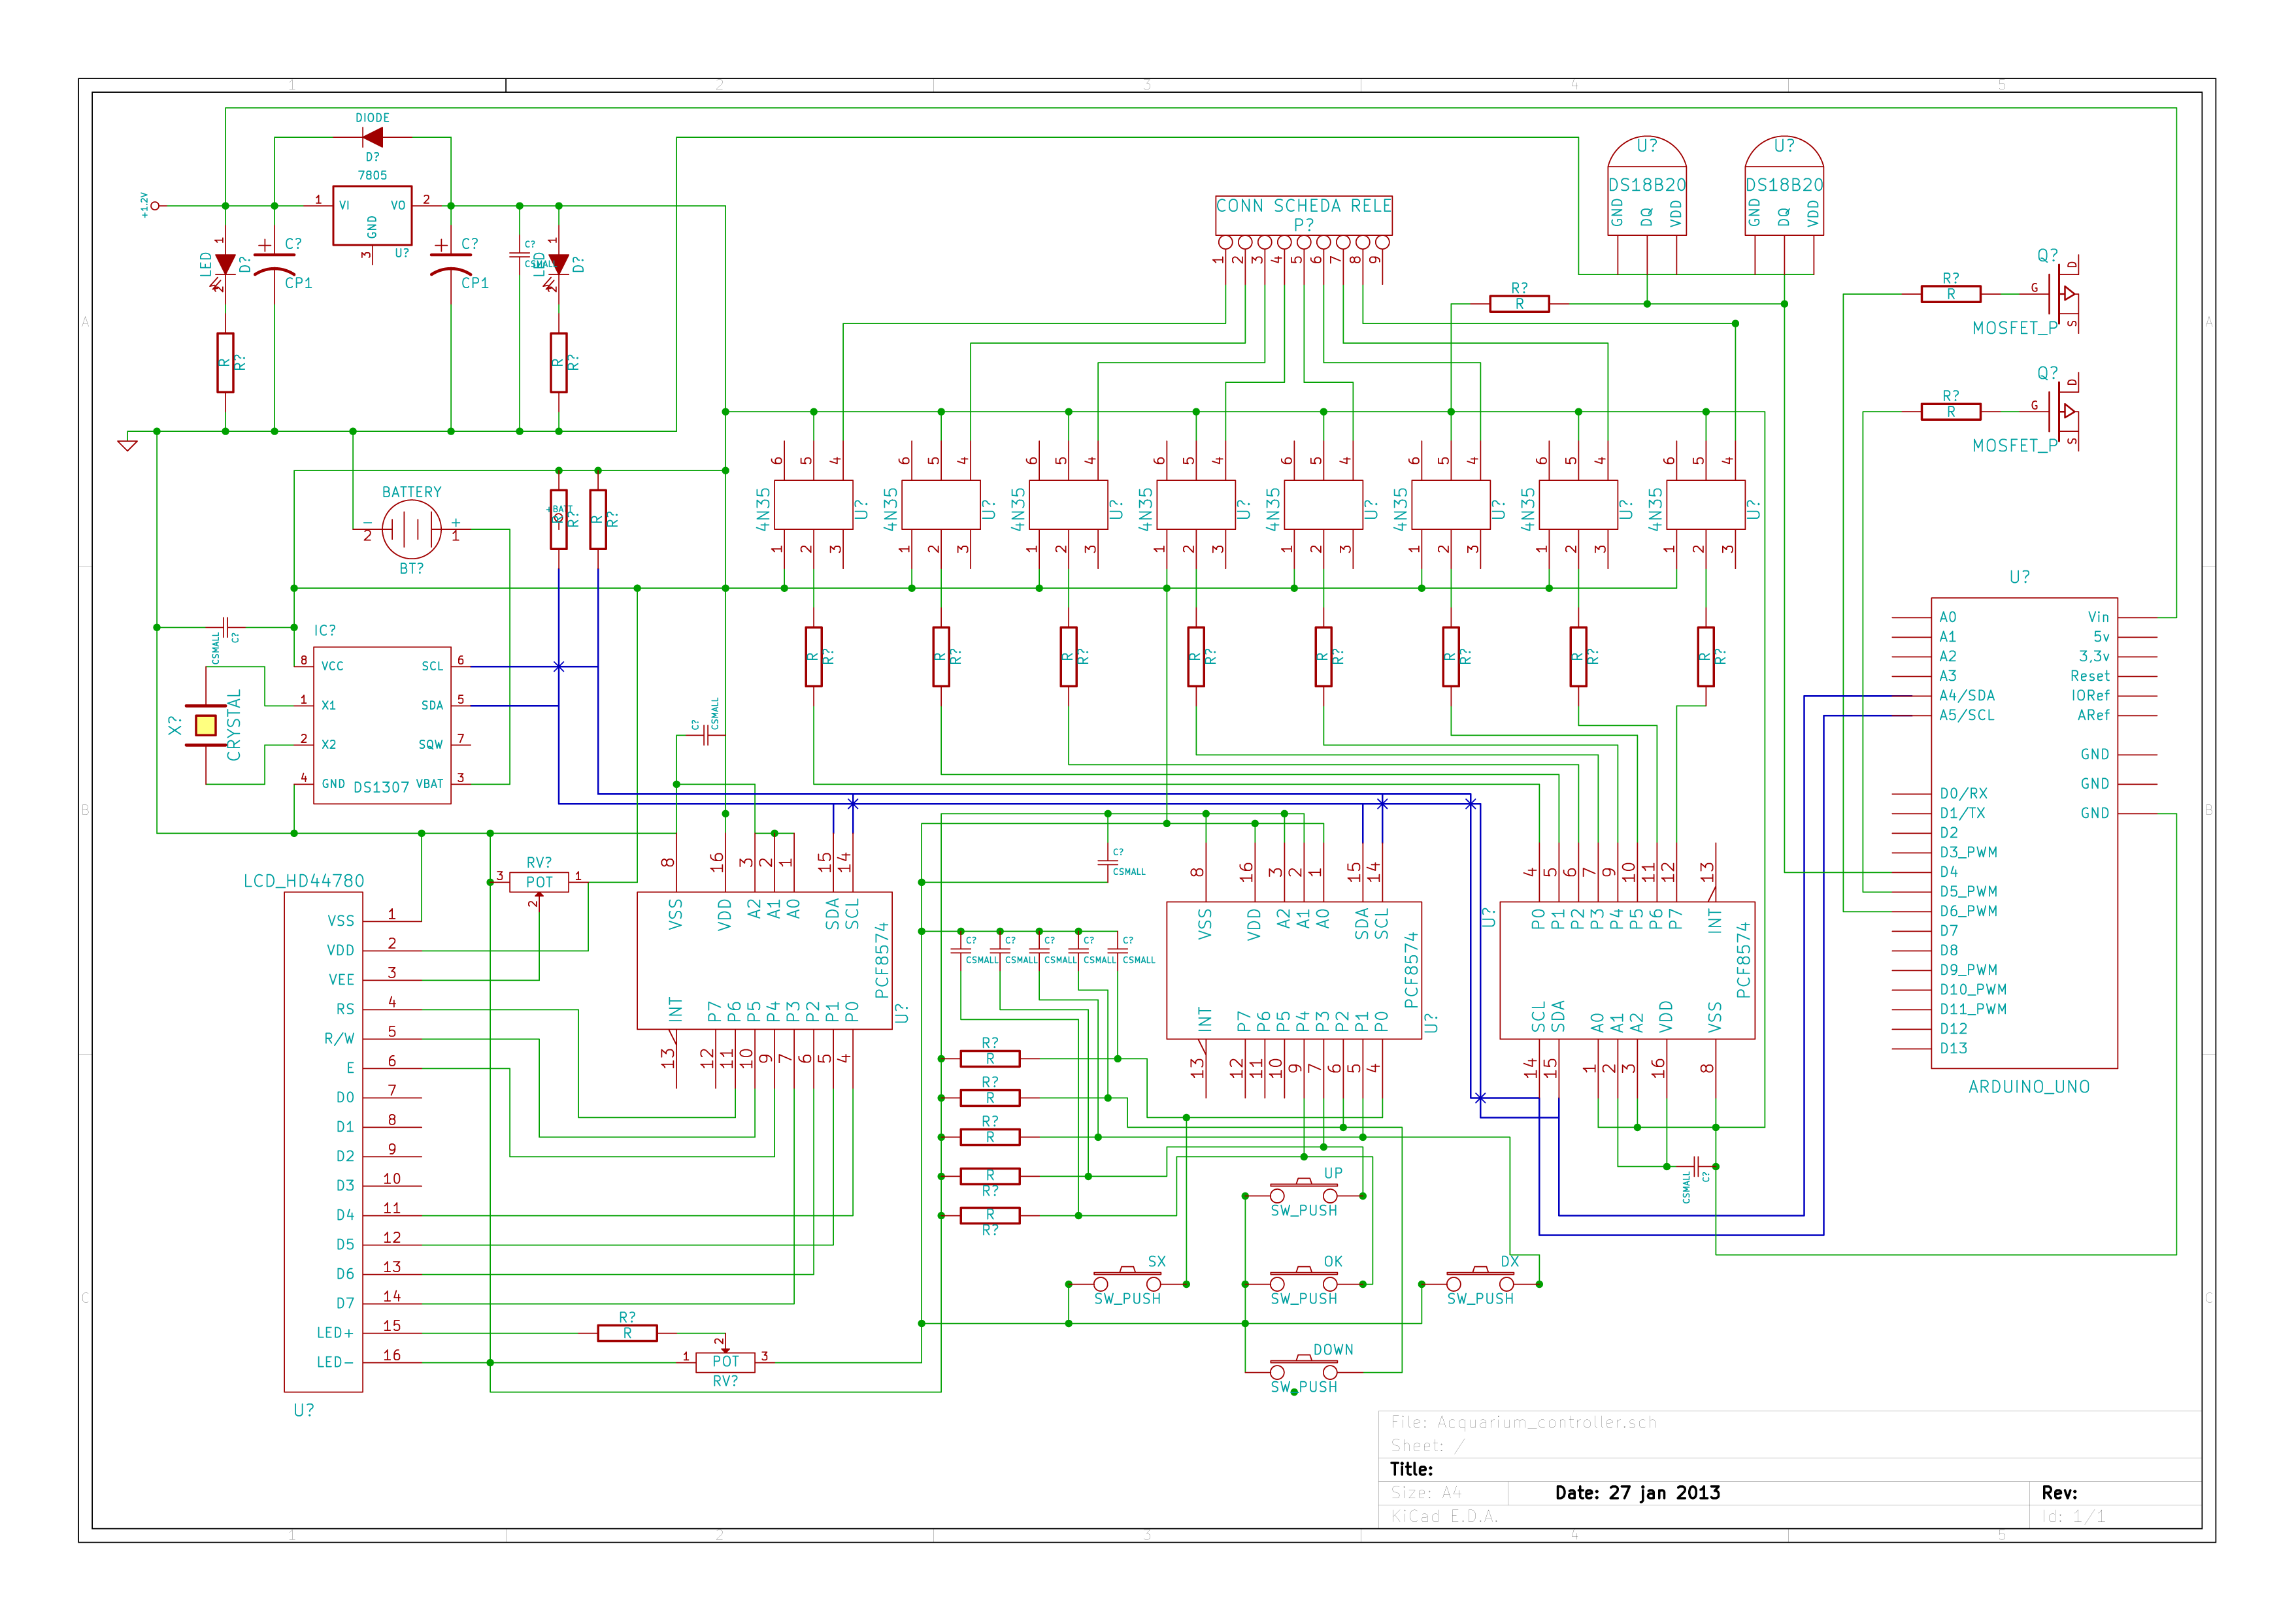Select the DS1307 real-time clock IC
The height and width of the screenshot is (1623, 2296).
[381, 725]
